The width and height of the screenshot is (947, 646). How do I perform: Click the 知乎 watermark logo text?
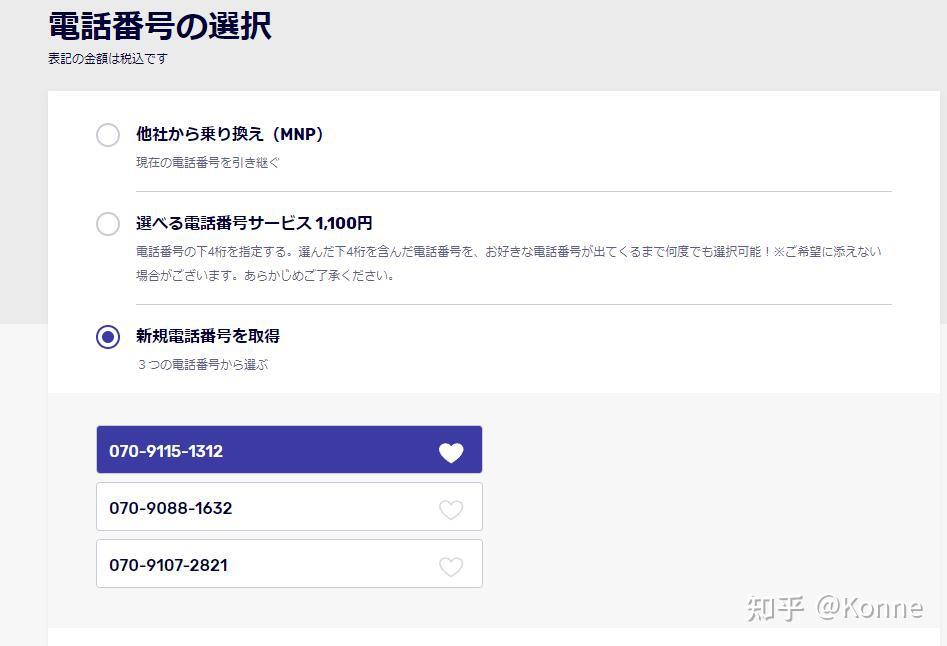click(776, 607)
